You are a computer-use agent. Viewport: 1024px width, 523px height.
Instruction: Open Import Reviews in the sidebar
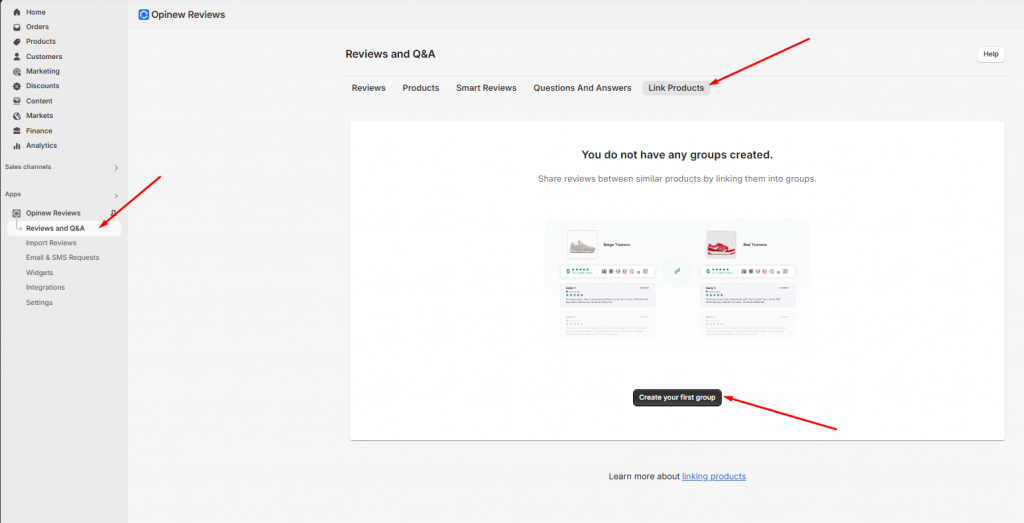pyautogui.click(x=51, y=243)
